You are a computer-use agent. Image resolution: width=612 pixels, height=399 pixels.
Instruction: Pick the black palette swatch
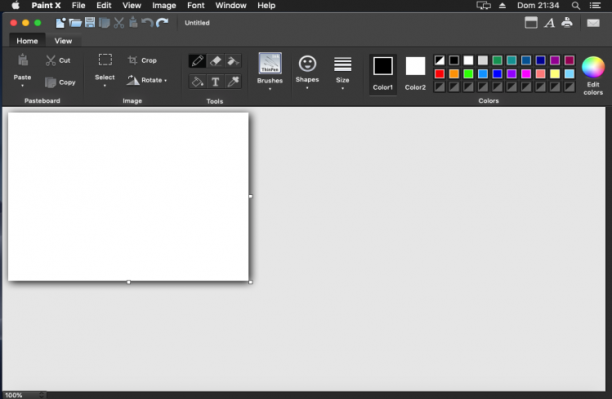(x=454, y=60)
